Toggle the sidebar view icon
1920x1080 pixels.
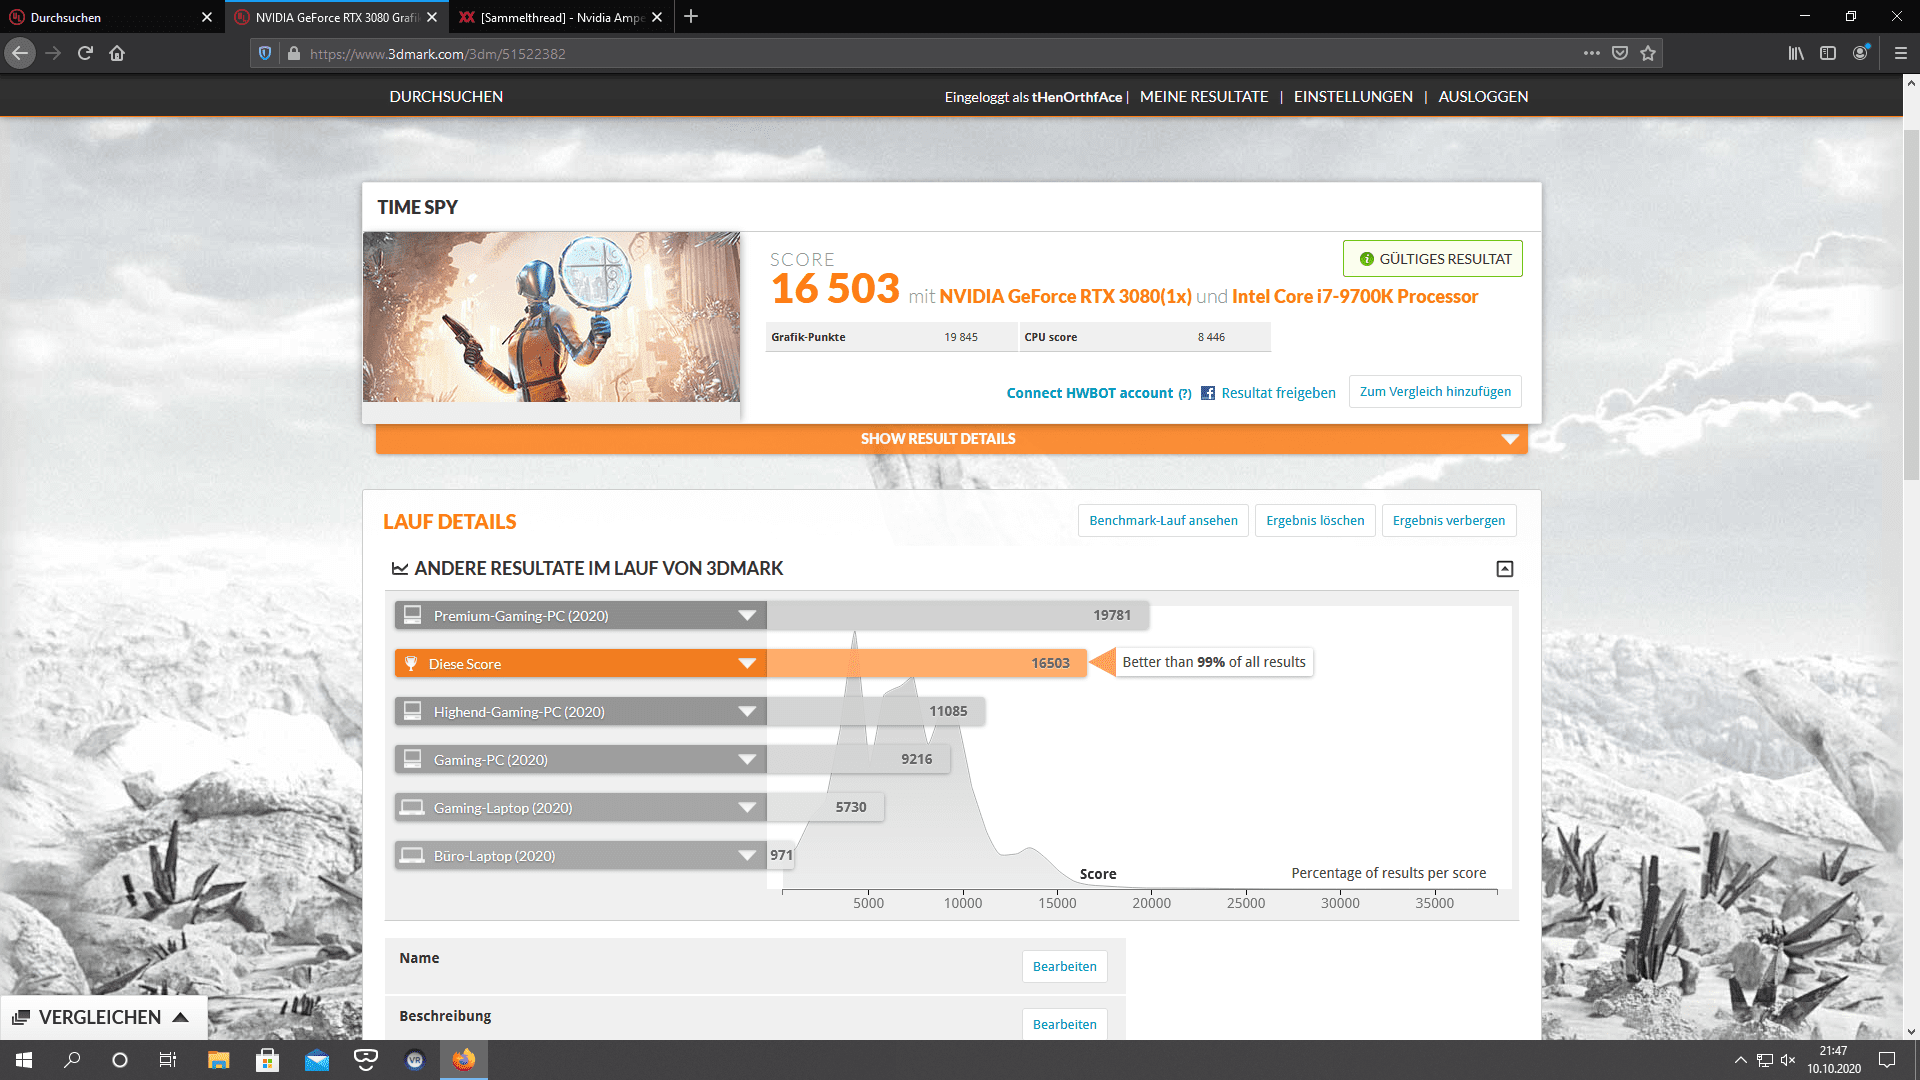click(x=1828, y=53)
